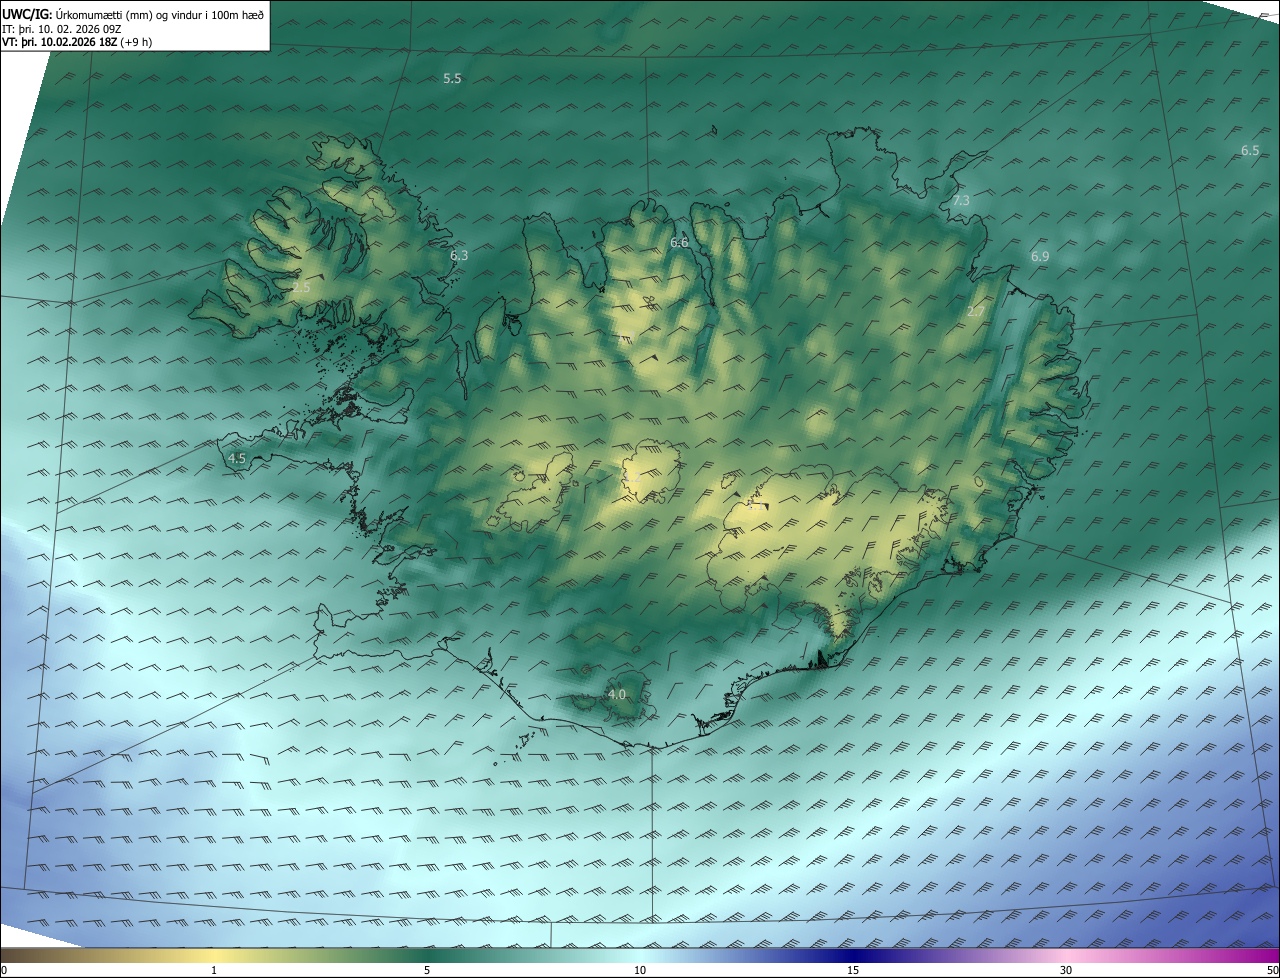1280x978 pixels.
Task: Click the 6.6 value label on the map
Action: (x=679, y=243)
